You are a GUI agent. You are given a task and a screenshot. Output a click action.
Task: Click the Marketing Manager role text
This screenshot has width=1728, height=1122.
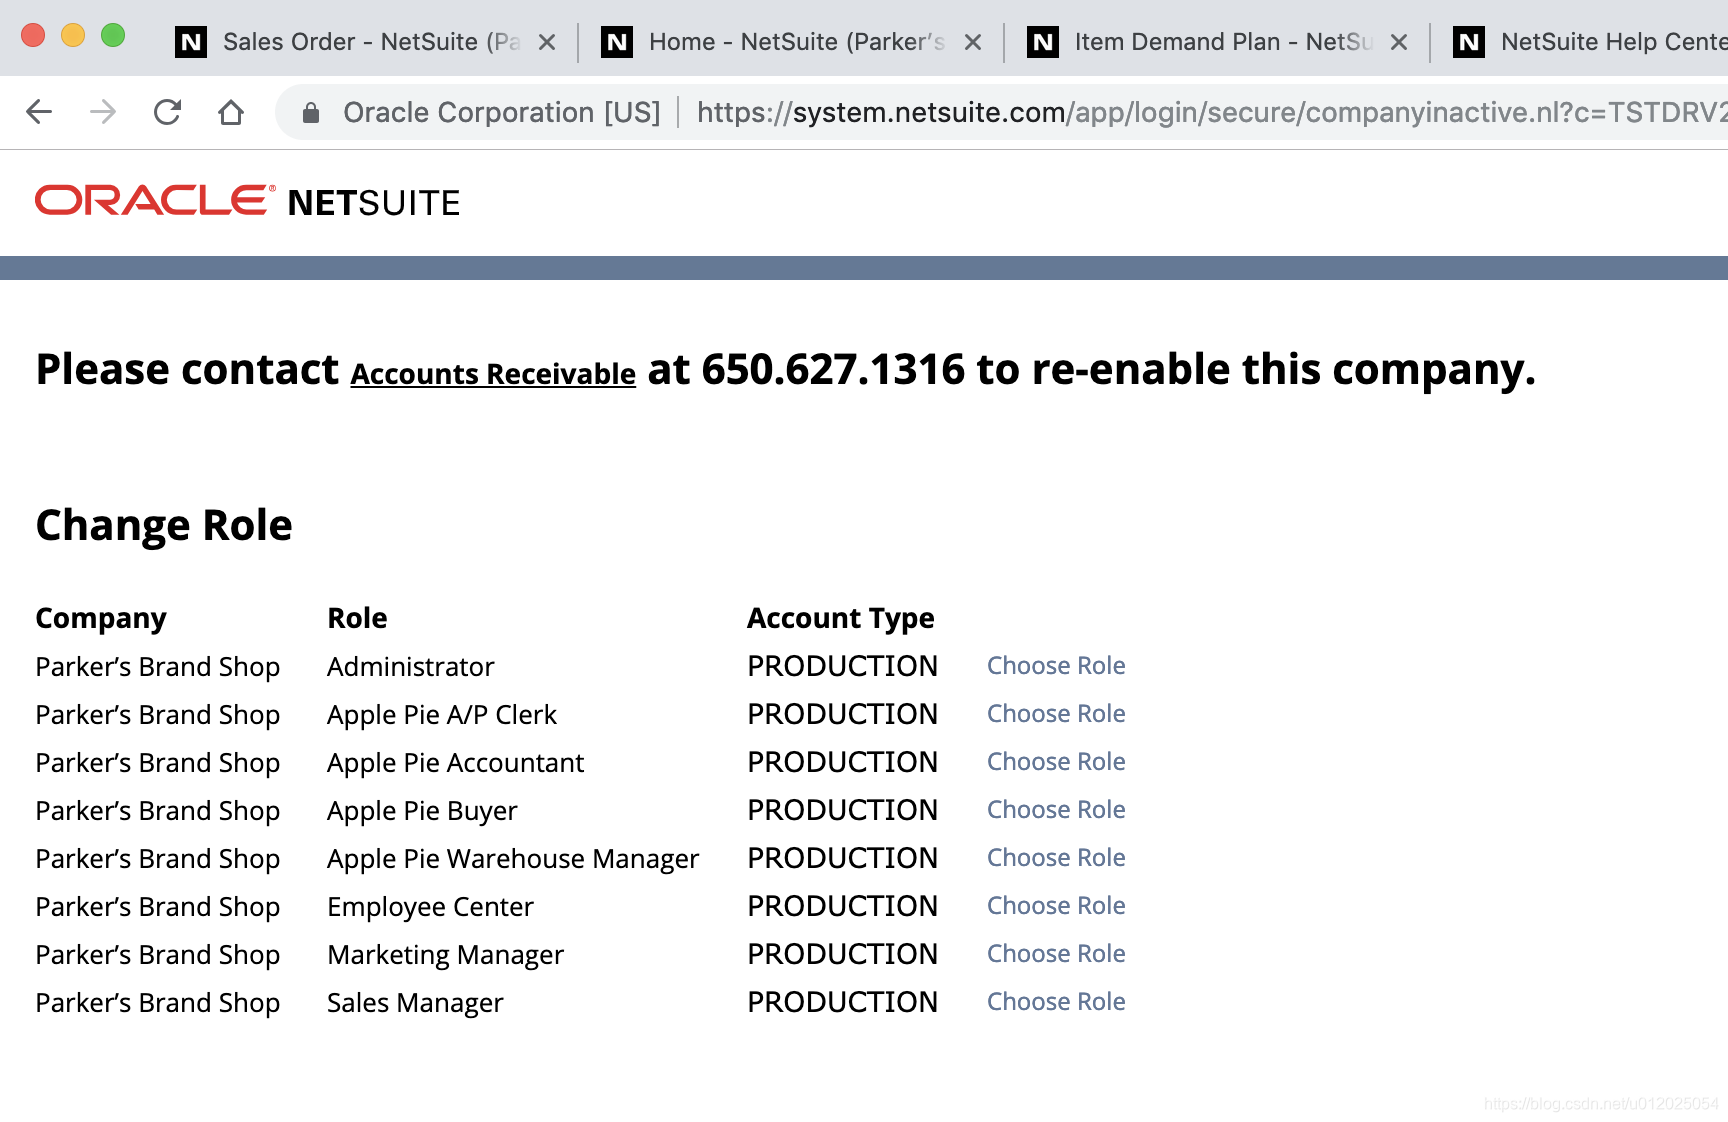445,955
